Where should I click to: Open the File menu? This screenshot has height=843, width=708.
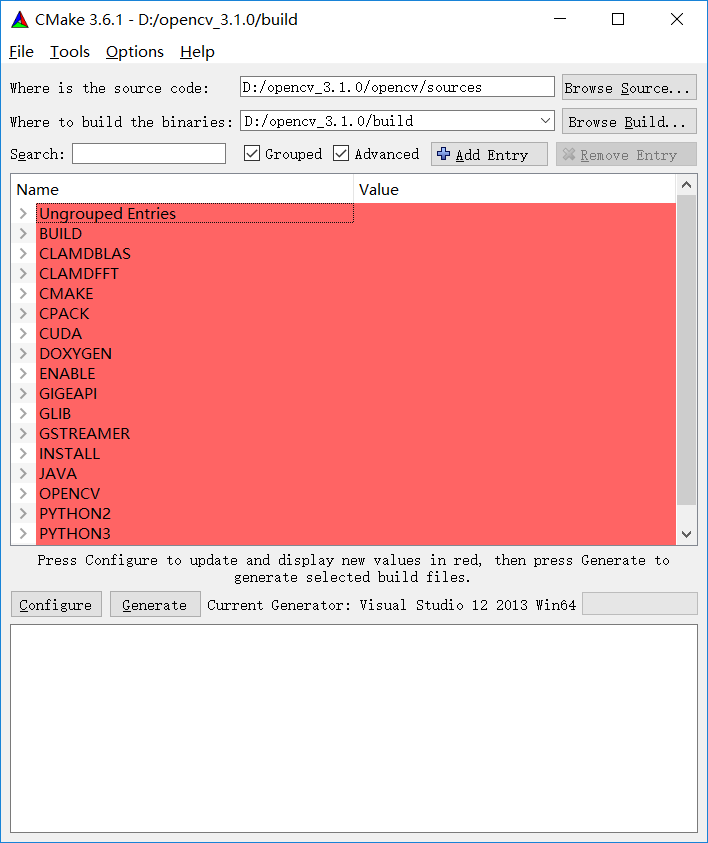(x=22, y=52)
